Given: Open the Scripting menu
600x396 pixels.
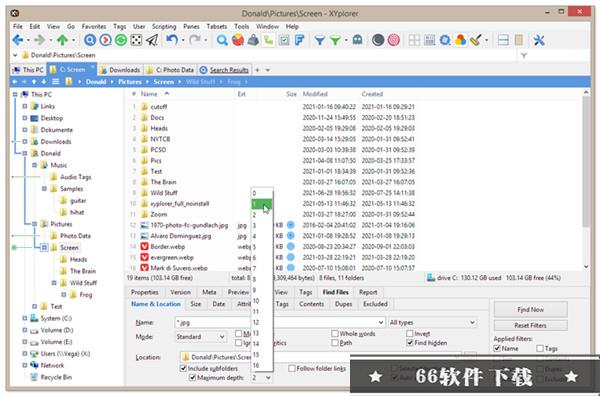Looking at the screenshot, I should coord(164,26).
